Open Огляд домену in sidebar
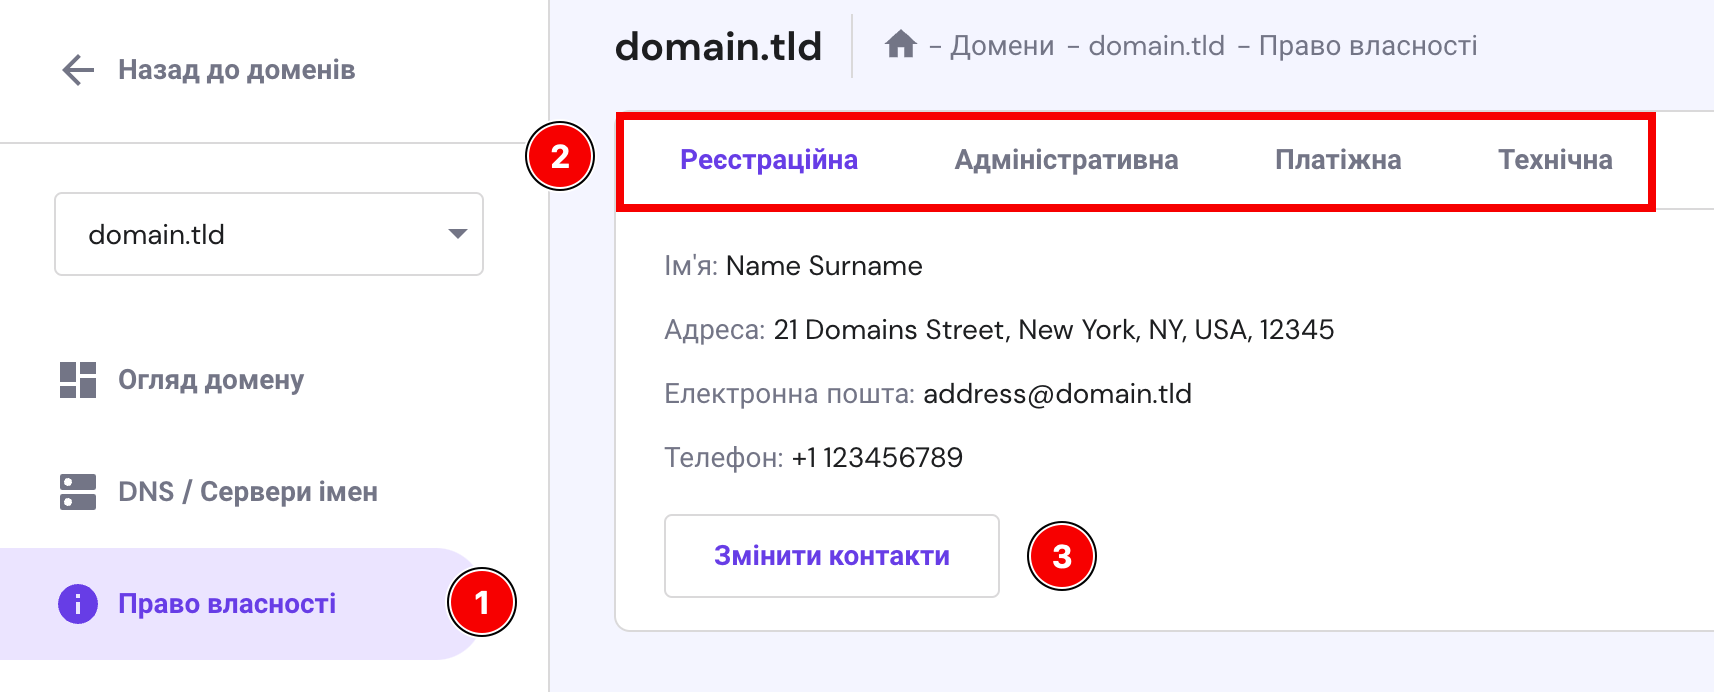Viewport: 1714px width, 692px height. [x=211, y=380]
